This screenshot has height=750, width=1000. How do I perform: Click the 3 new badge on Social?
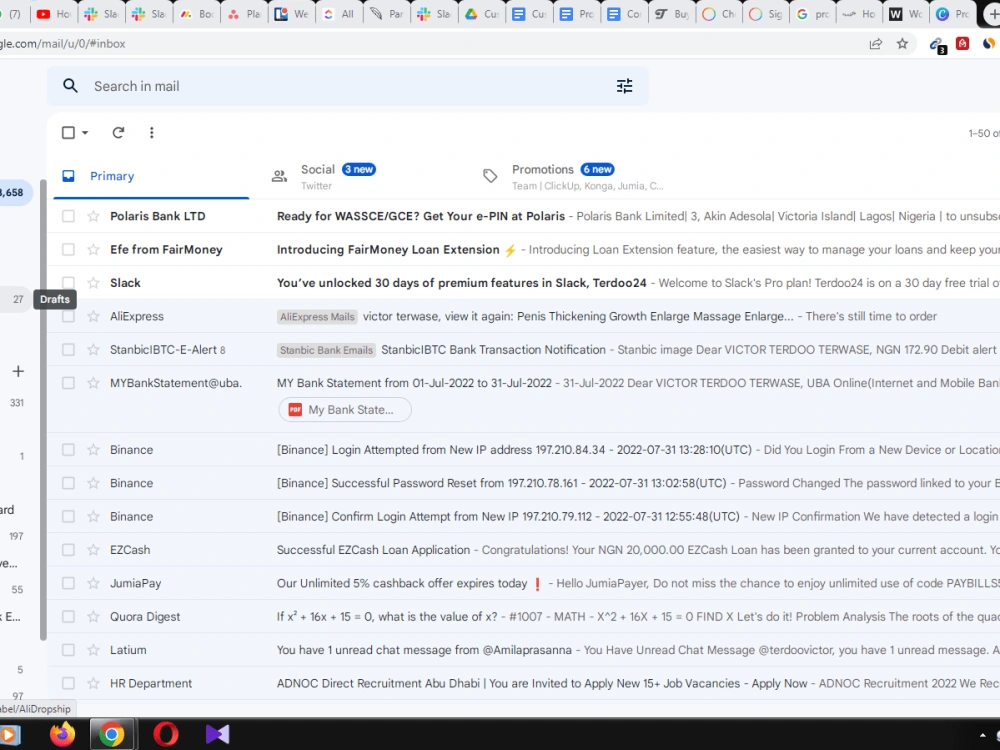pos(358,169)
